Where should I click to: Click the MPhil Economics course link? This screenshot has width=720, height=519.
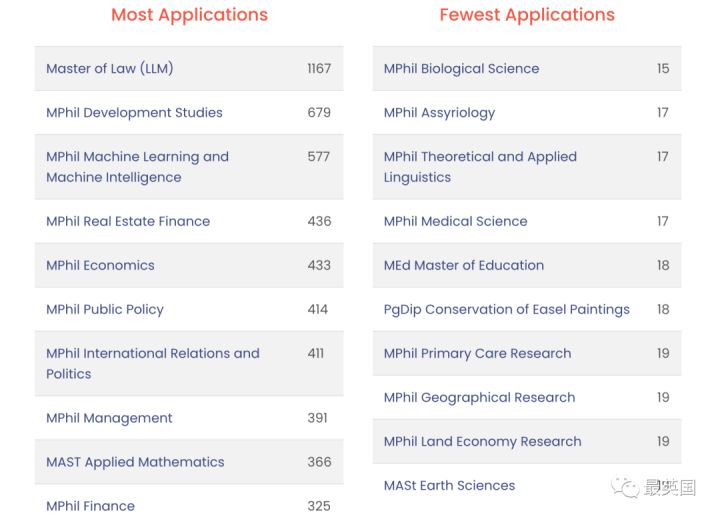100,265
